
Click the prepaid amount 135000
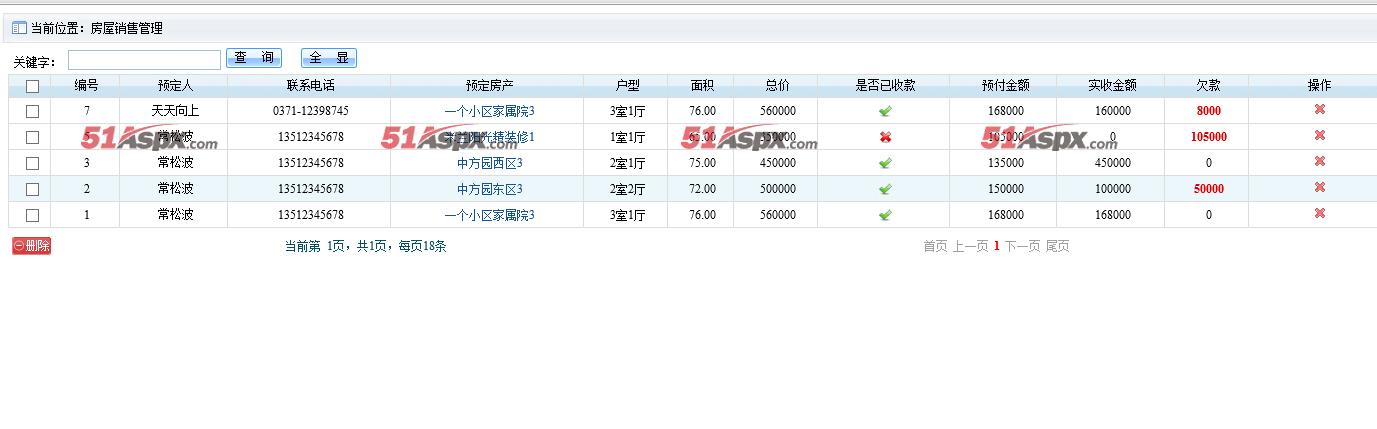[1005, 163]
